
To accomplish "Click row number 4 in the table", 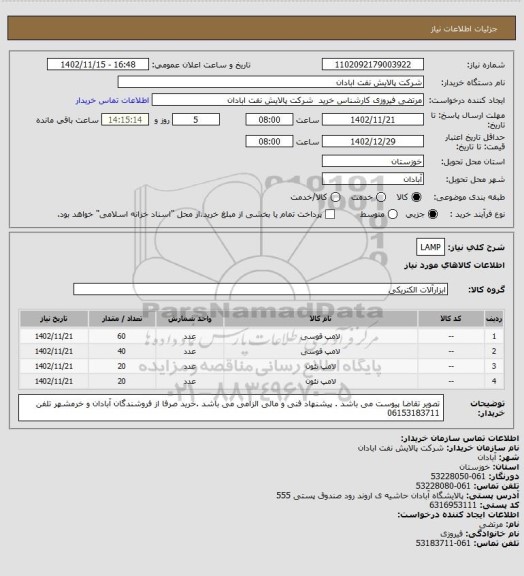I will [494, 381].
